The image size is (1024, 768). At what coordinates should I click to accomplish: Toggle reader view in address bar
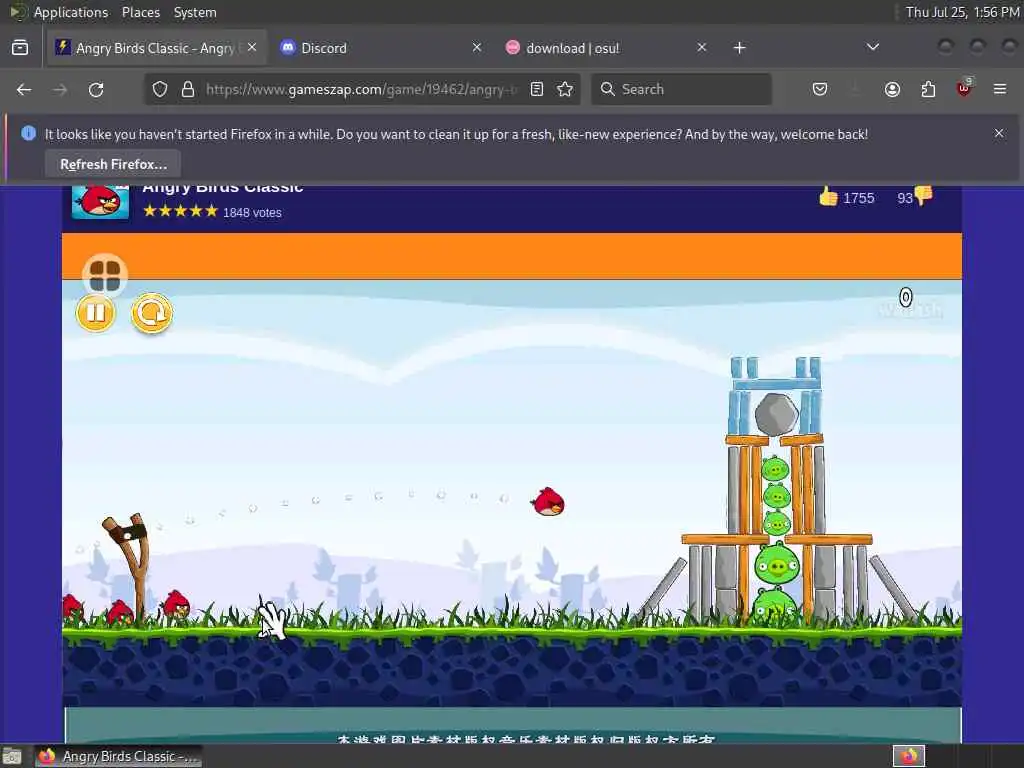[x=537, y=89]
